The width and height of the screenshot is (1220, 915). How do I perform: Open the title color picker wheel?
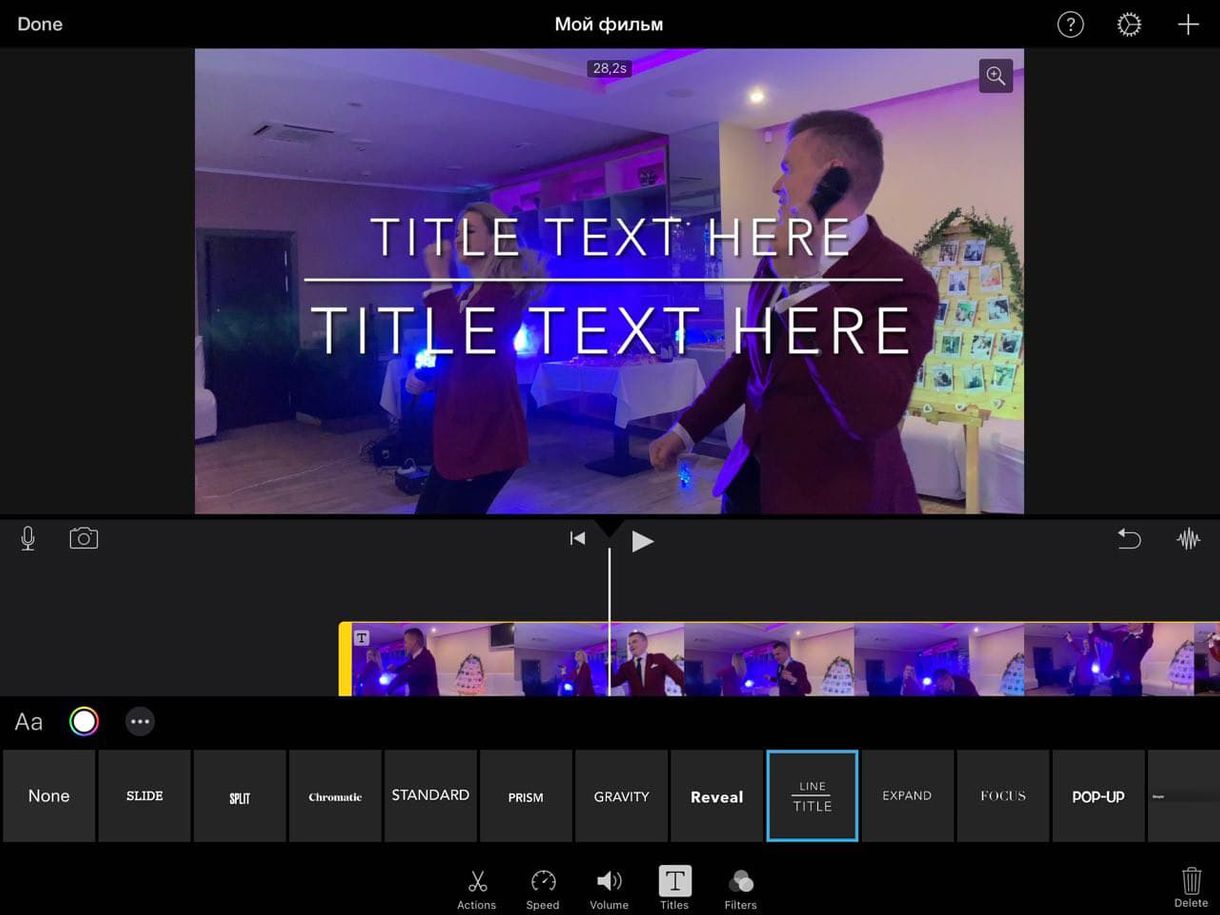[x=84, y=721]
